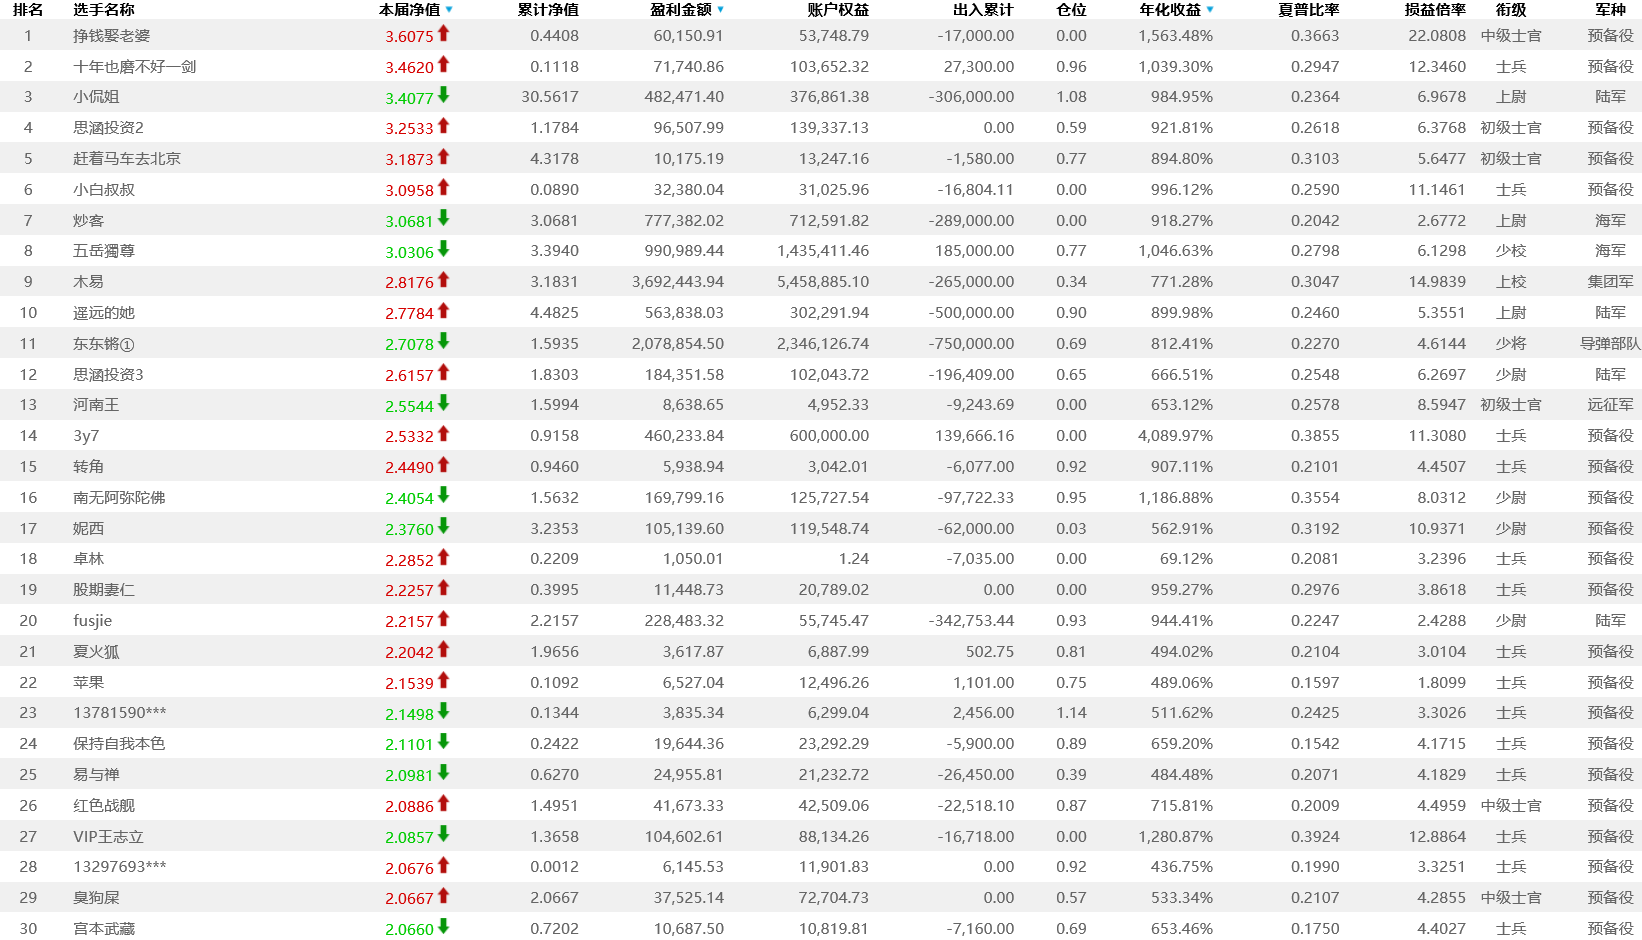The image size is (1642, 940).
Task: Select annualized return 4,089.97% cell
Action: [1176, 436]
